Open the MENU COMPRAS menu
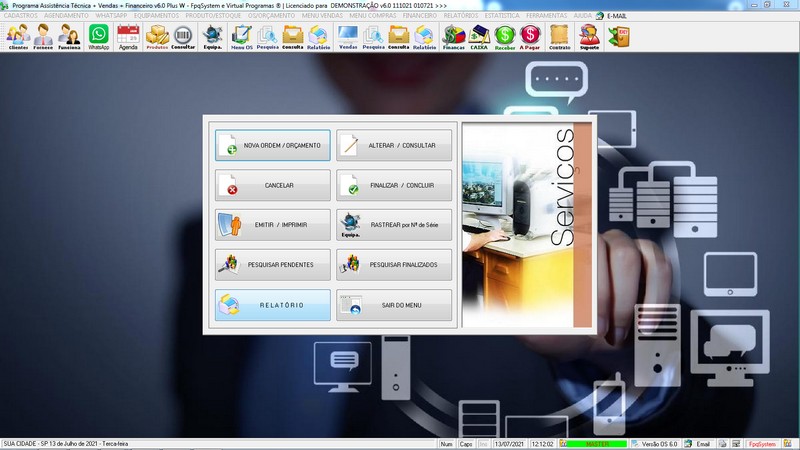Image resolution: width=800 pixels, height=450 pixels. (x=373, y=16)
